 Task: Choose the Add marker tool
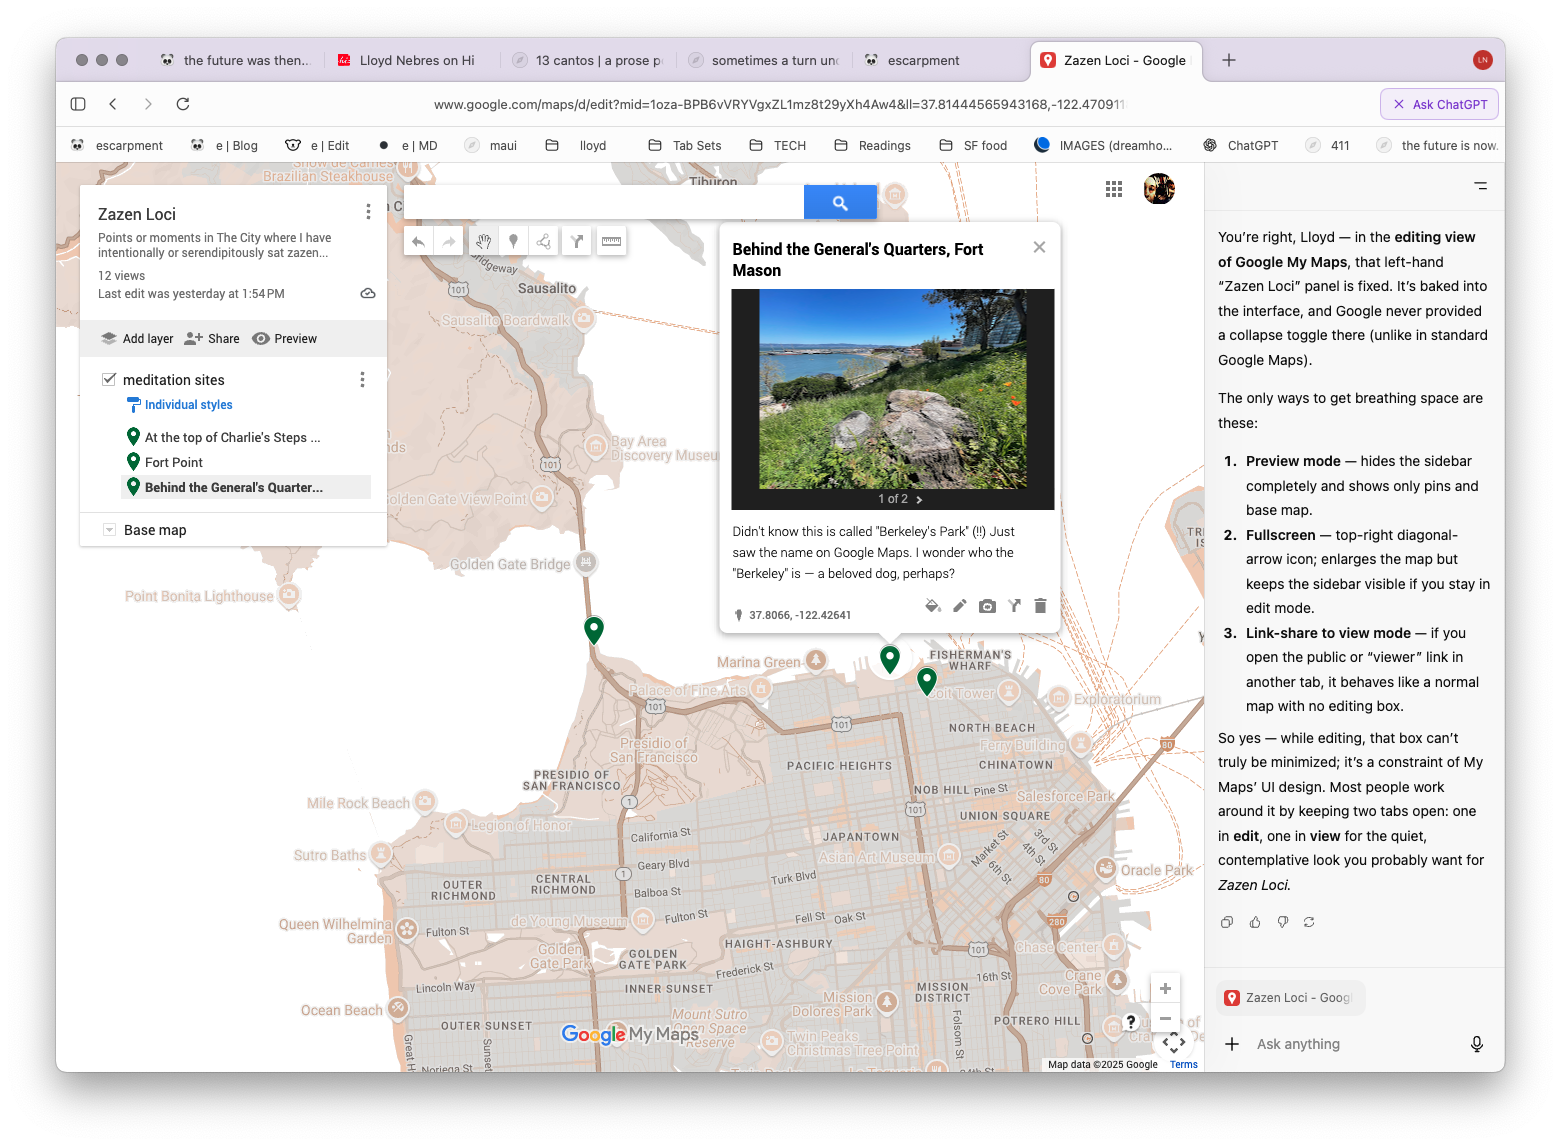coord(514,241)
